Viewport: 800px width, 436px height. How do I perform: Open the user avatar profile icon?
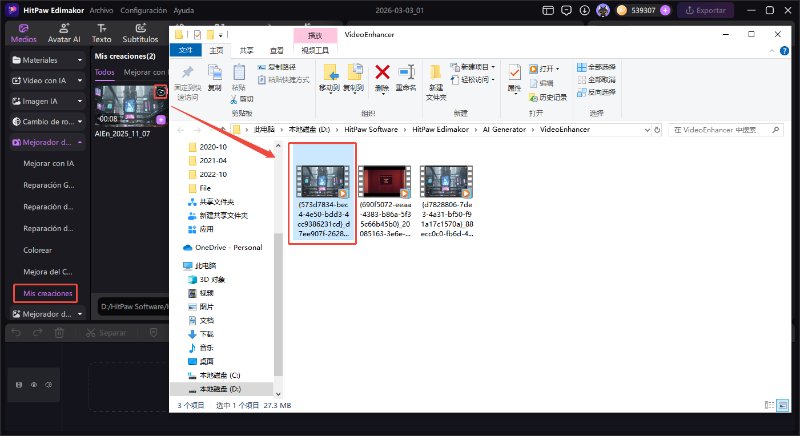coord(603,10)
